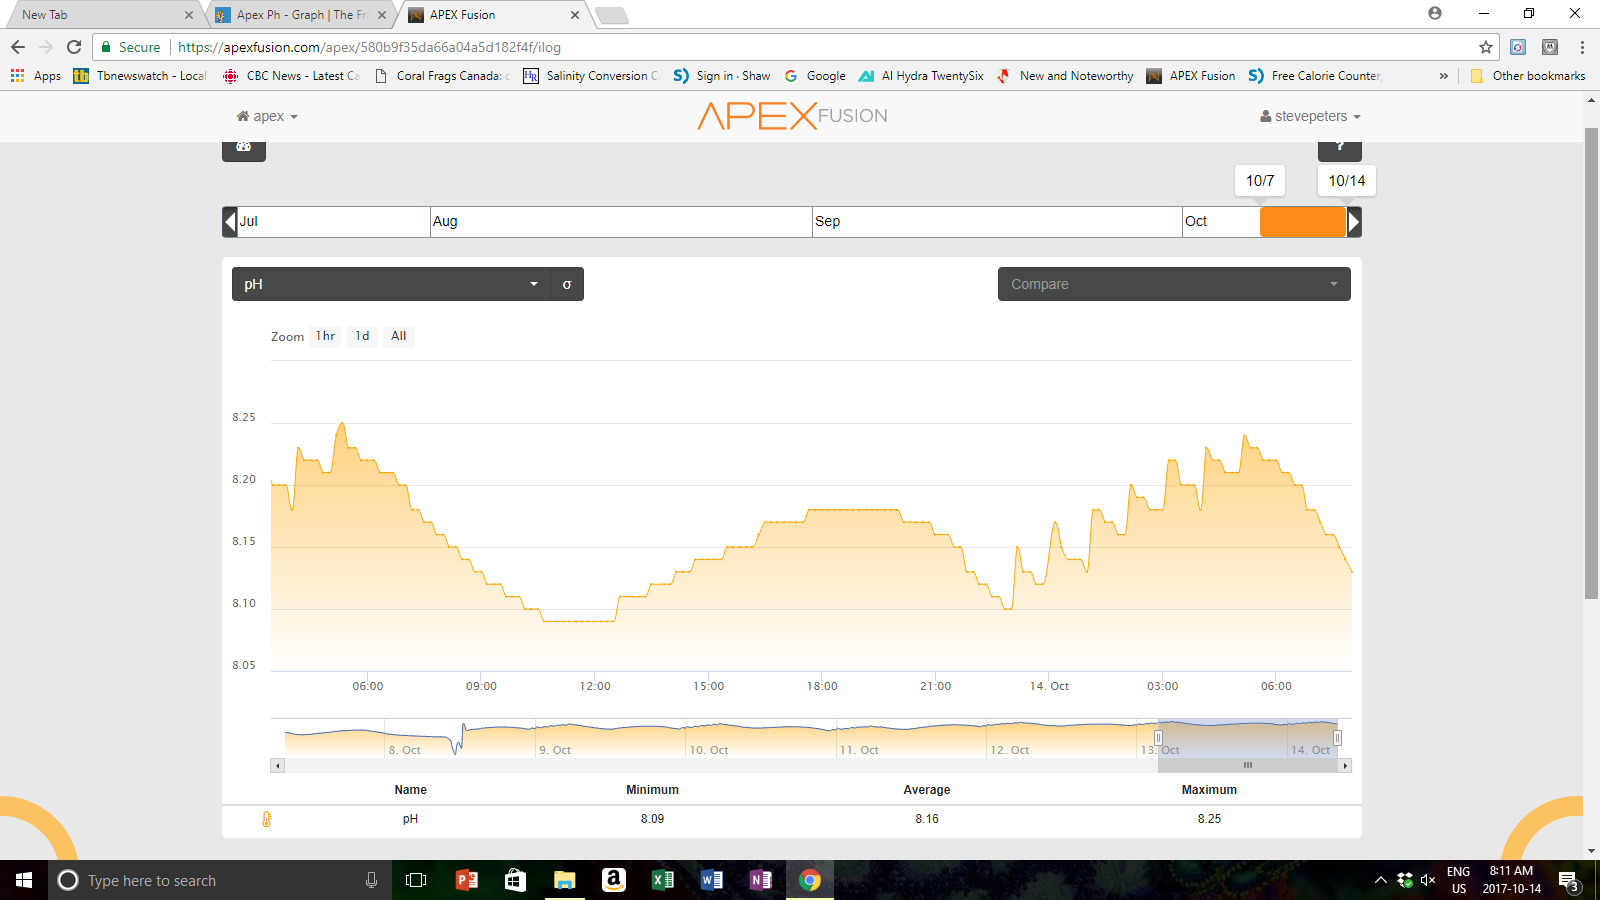Expand the apex controller menu

(x=268, y=116)
